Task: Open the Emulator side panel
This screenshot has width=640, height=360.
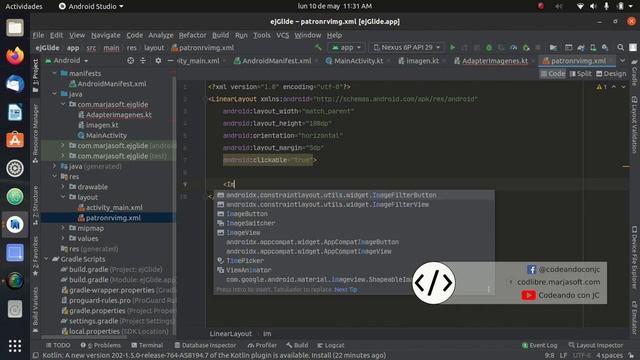Action: pos(634,318)
